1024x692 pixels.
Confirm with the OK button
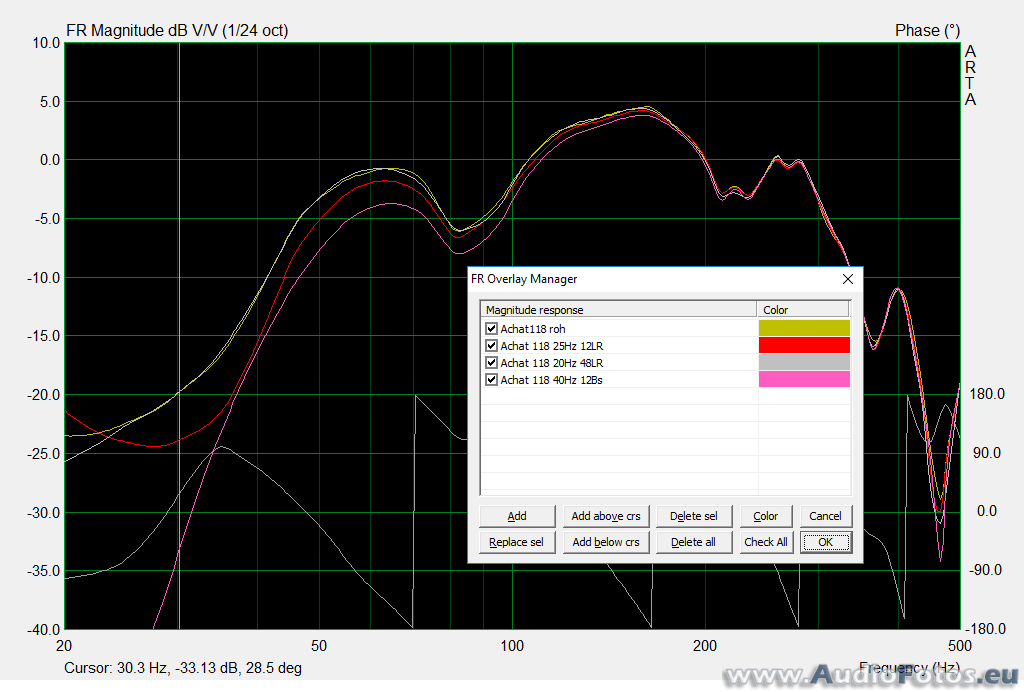tap(825, 542)
